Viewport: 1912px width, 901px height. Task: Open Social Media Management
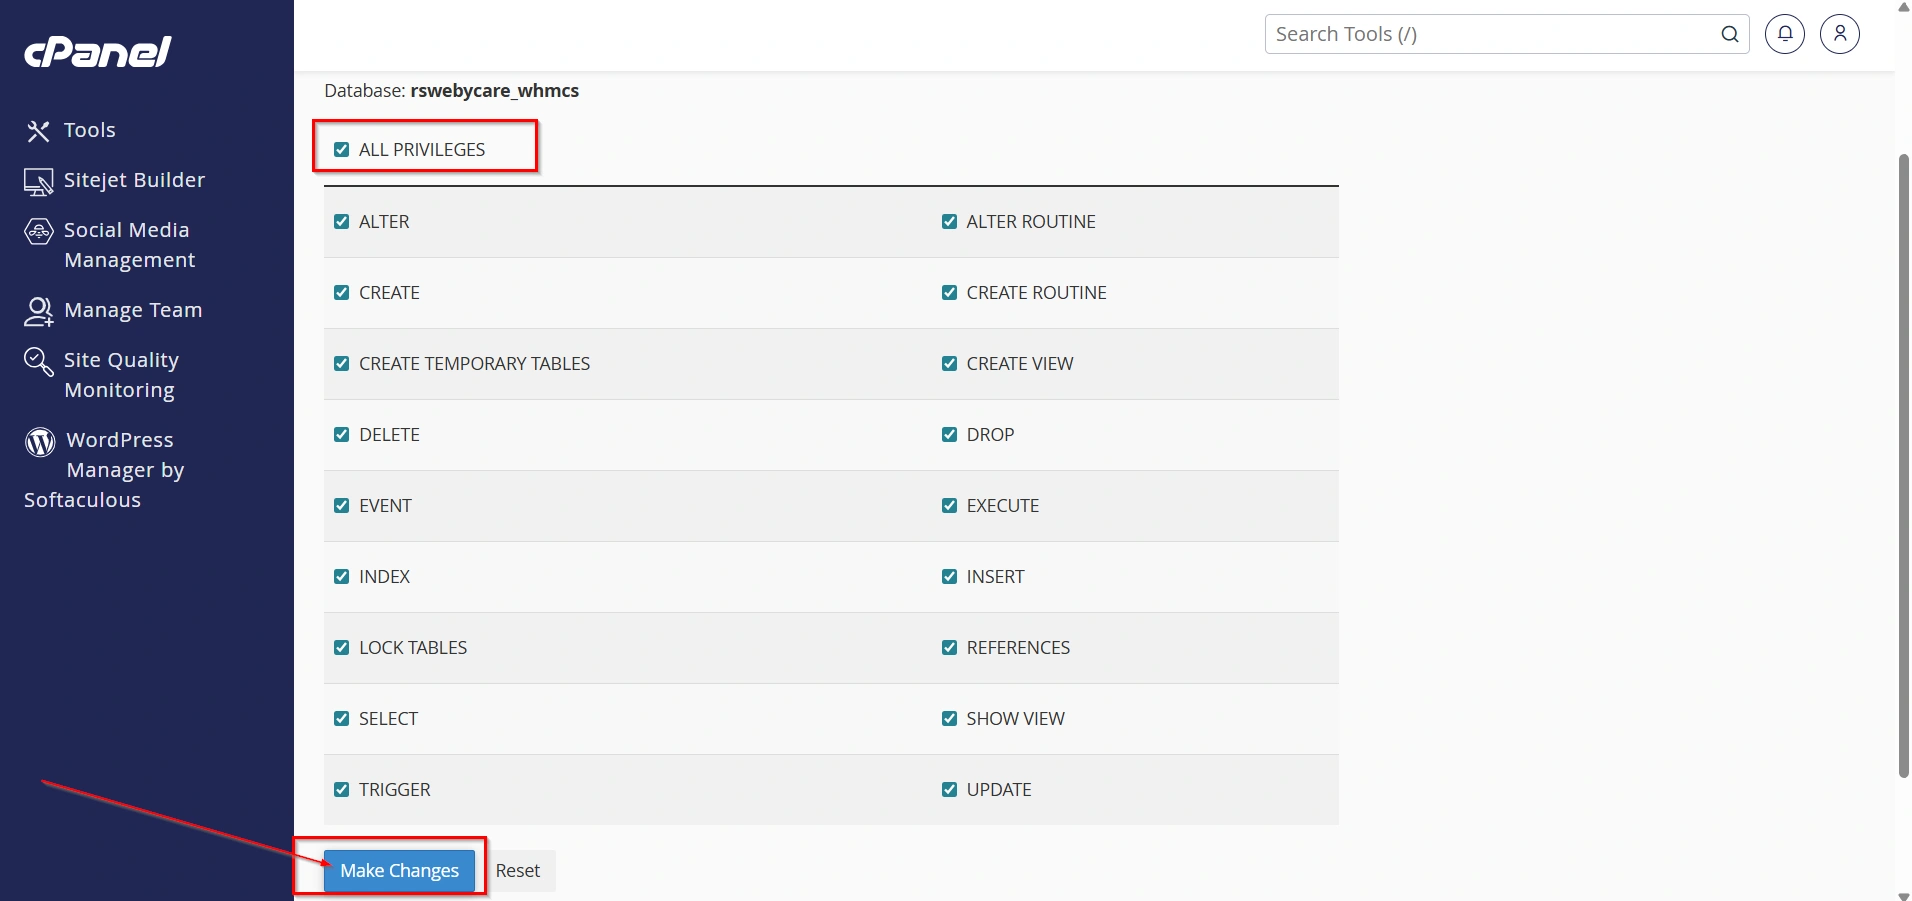point(129,245)
